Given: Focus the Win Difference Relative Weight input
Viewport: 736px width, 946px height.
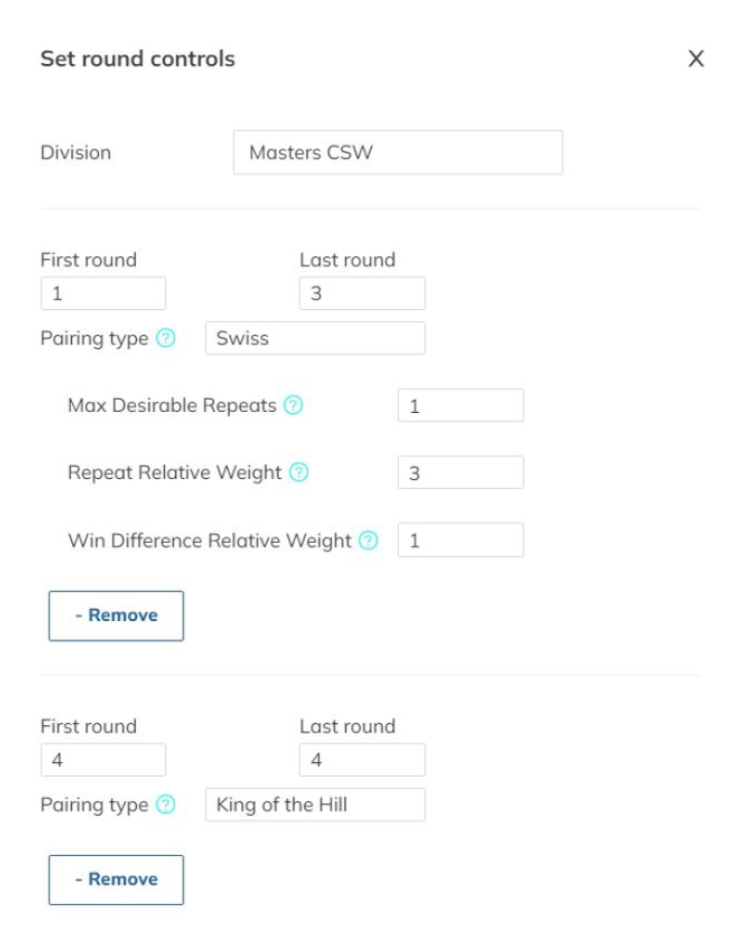Looking at the screenshot, I should pos(460,541).
